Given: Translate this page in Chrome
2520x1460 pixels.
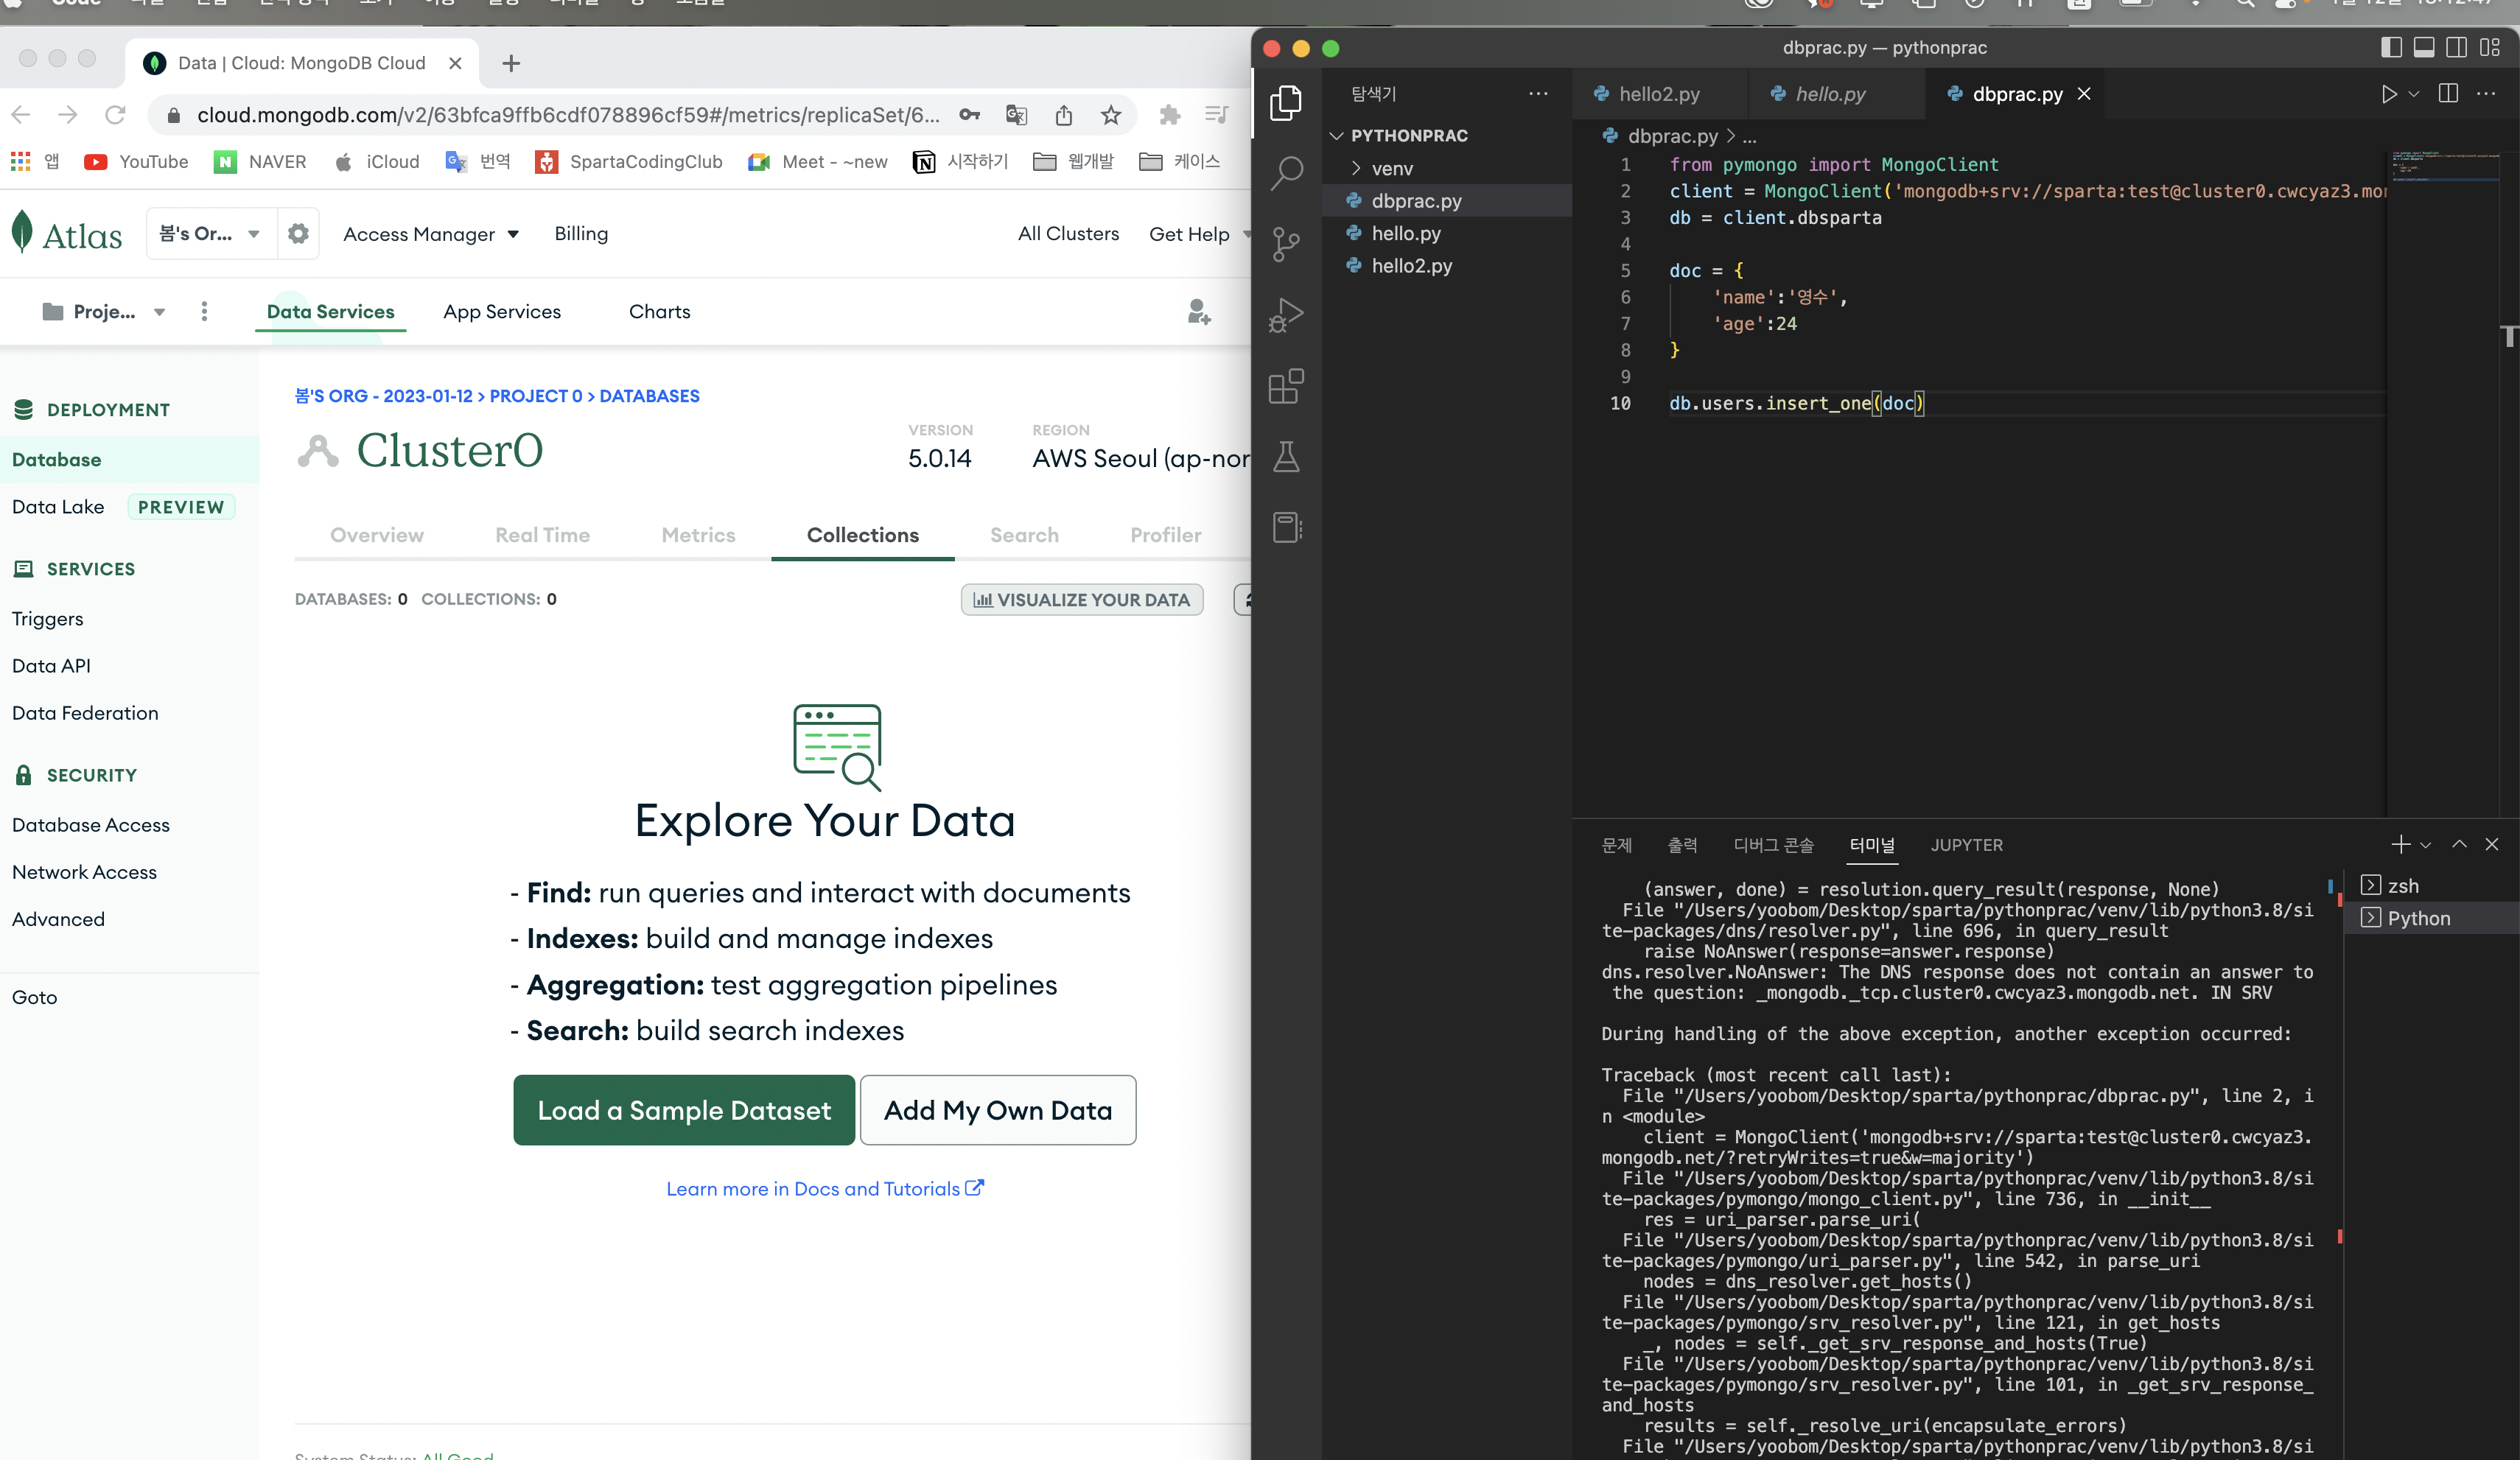Looking at the screenshot, I should point(1017,115).
